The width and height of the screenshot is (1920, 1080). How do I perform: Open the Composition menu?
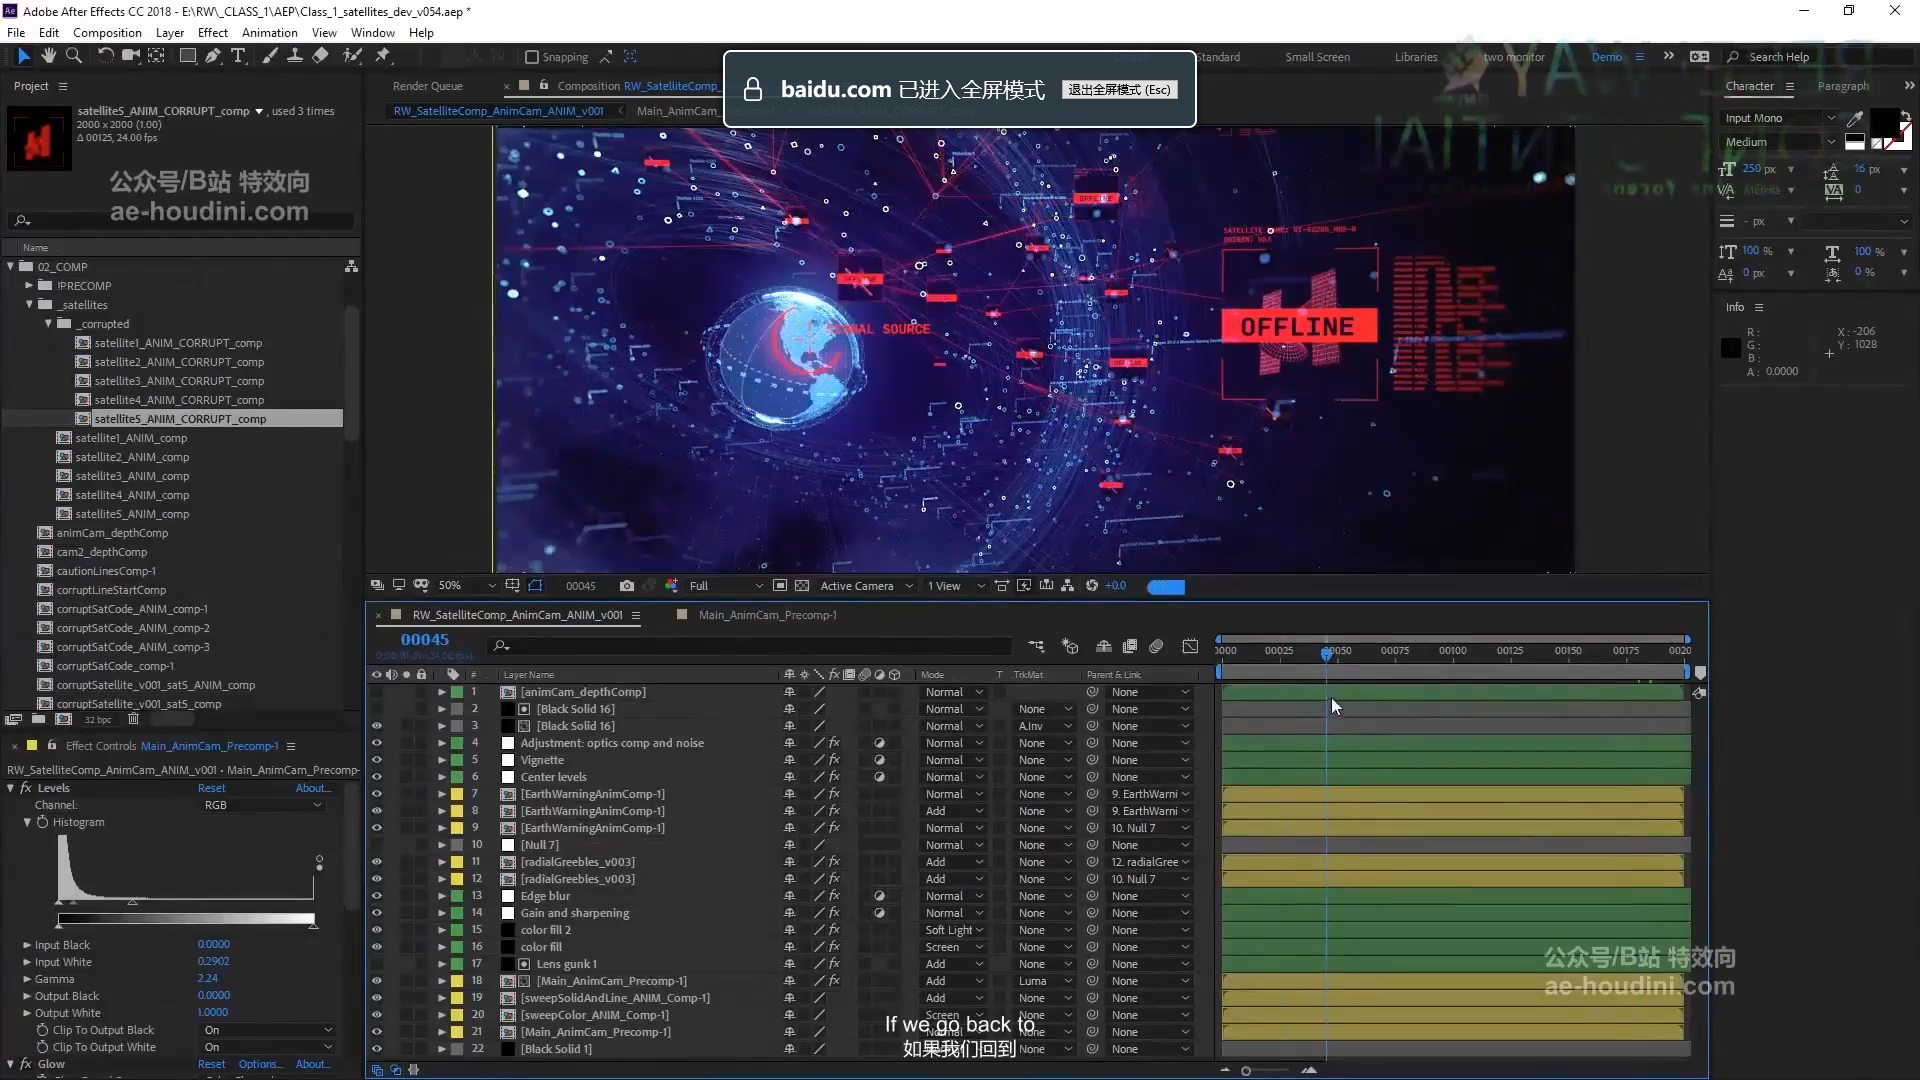coord(107,32)
